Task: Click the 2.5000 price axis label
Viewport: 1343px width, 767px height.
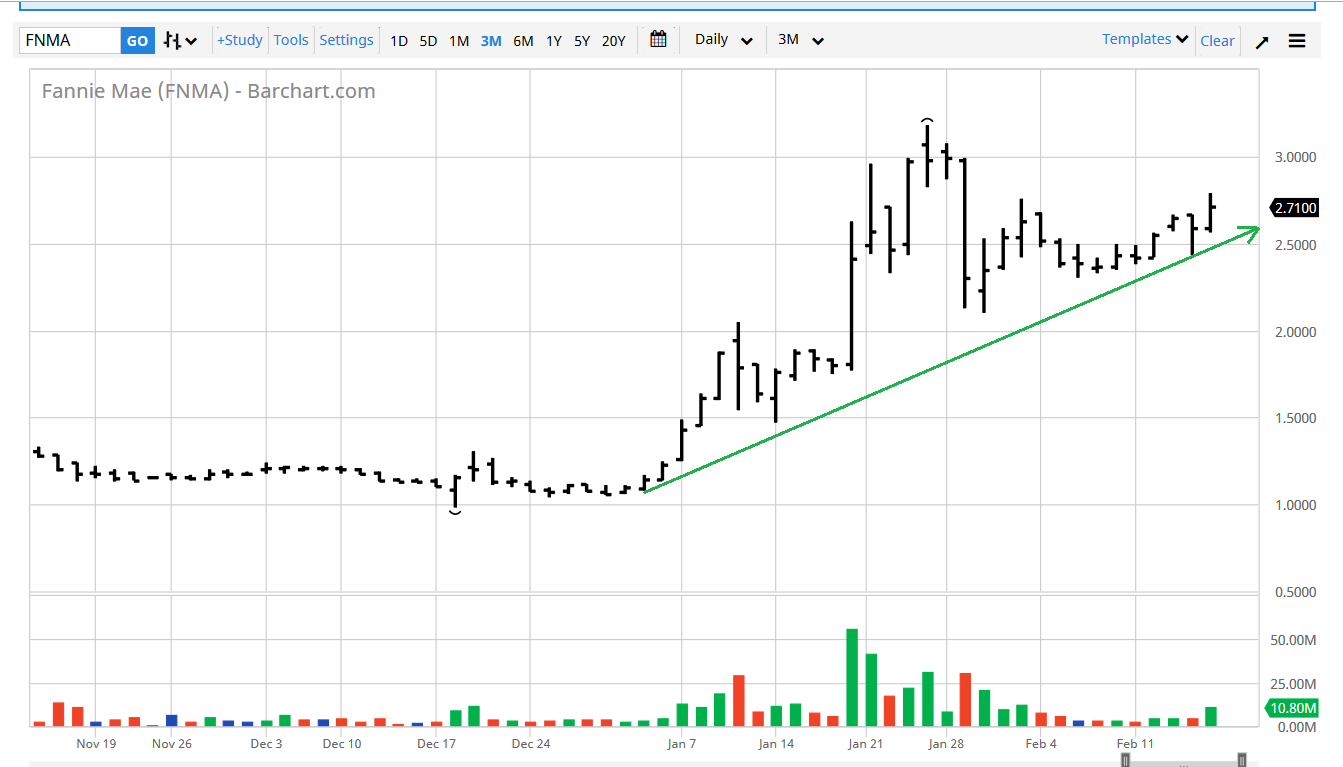Action: (1295, 245)
